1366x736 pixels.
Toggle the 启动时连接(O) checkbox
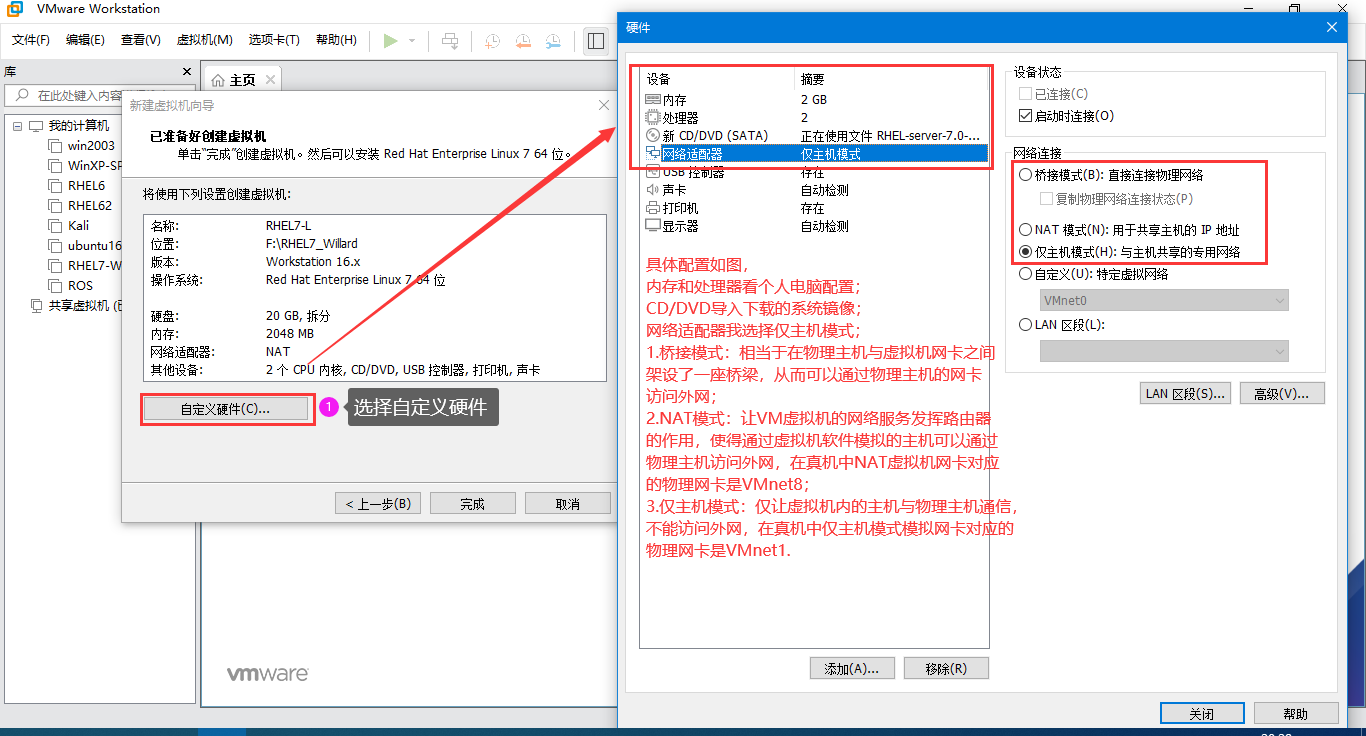tap(1024, 116)
